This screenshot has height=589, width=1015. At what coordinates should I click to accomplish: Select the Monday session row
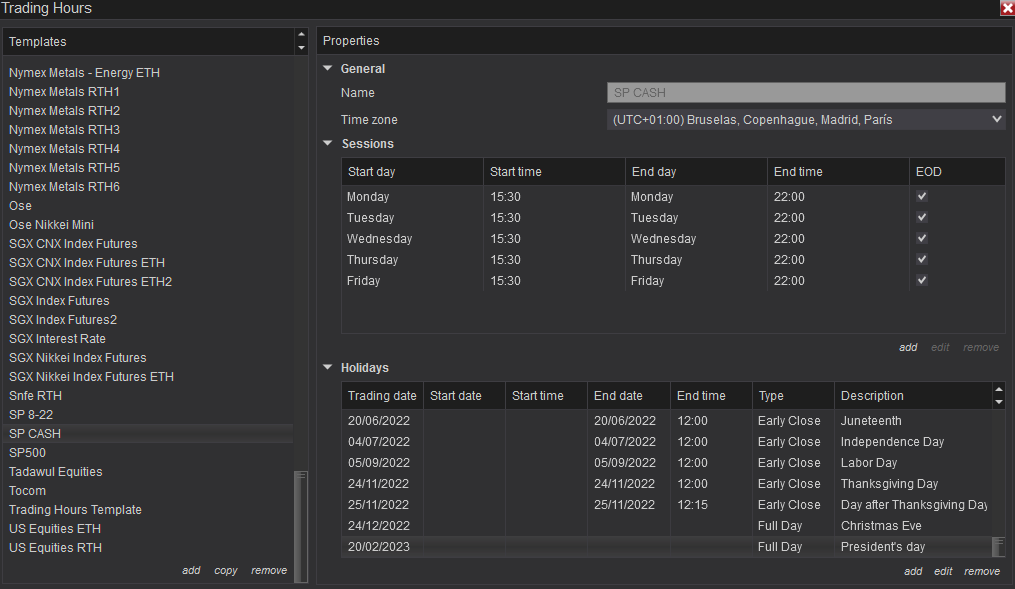(x=673, y=197)
